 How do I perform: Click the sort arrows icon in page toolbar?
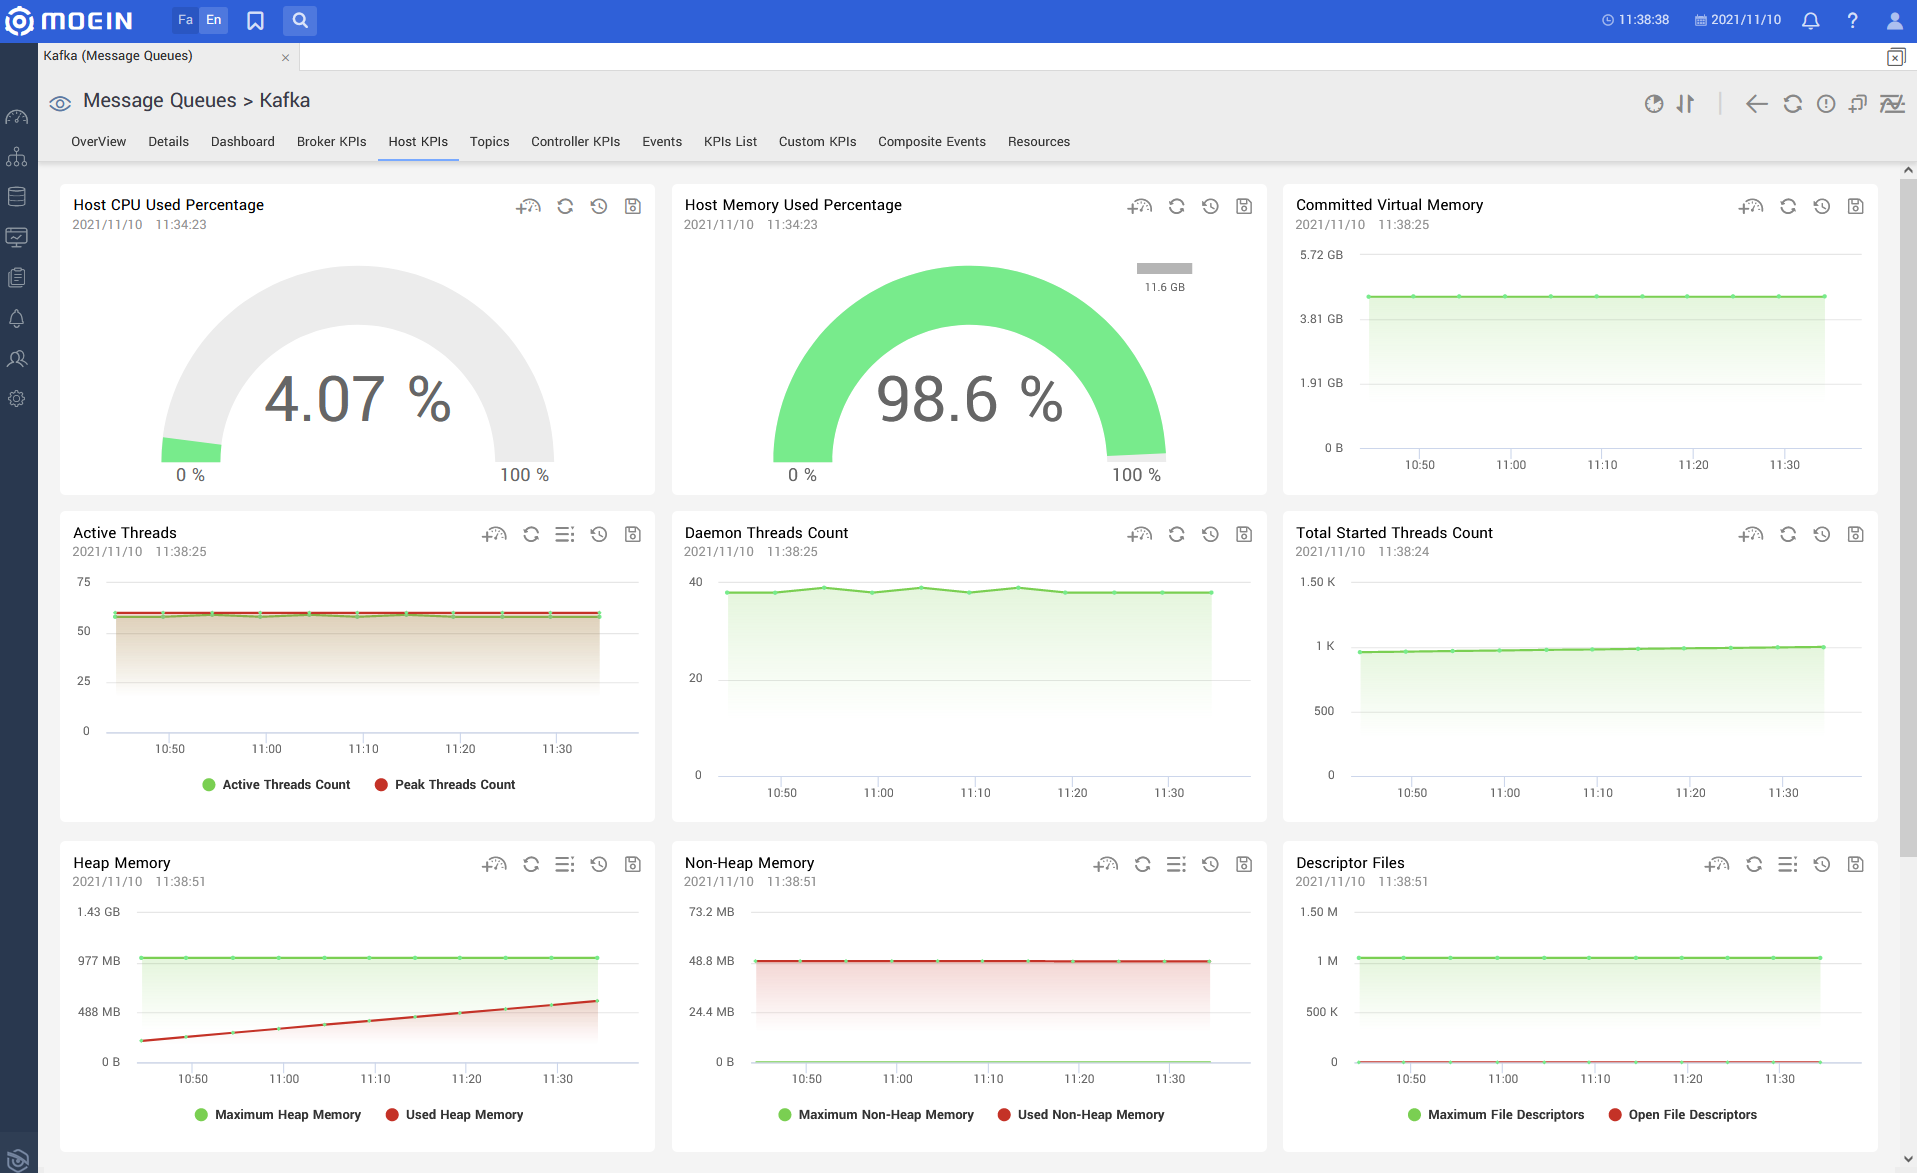1686,104
